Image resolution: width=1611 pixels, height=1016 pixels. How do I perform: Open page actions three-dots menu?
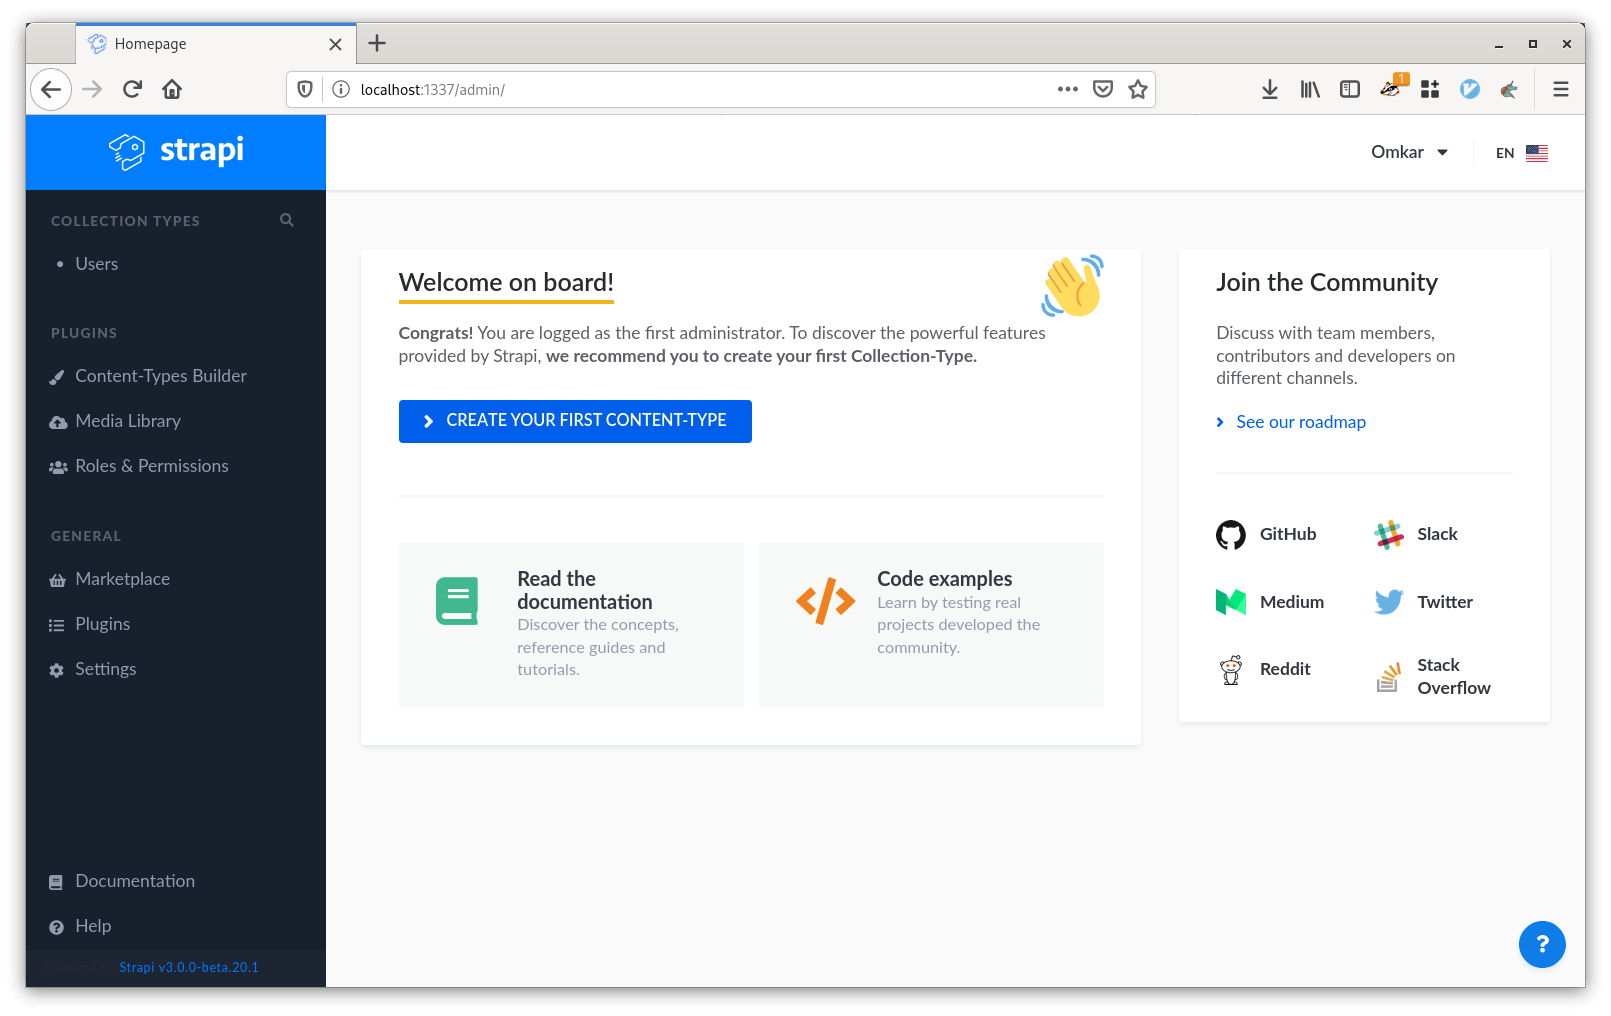(x=1068, y=89)
